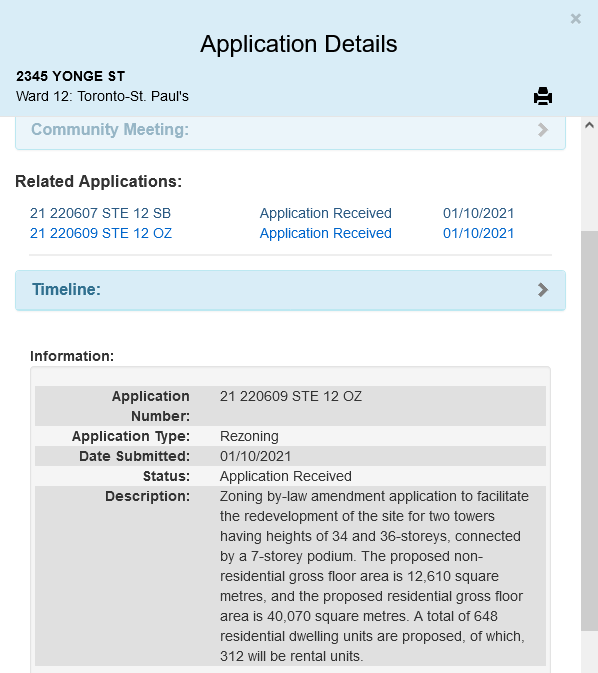The height and width of the screenshot is (673, 598).
Task: Click the scrollbar up arrow
Action: [589, 125]
